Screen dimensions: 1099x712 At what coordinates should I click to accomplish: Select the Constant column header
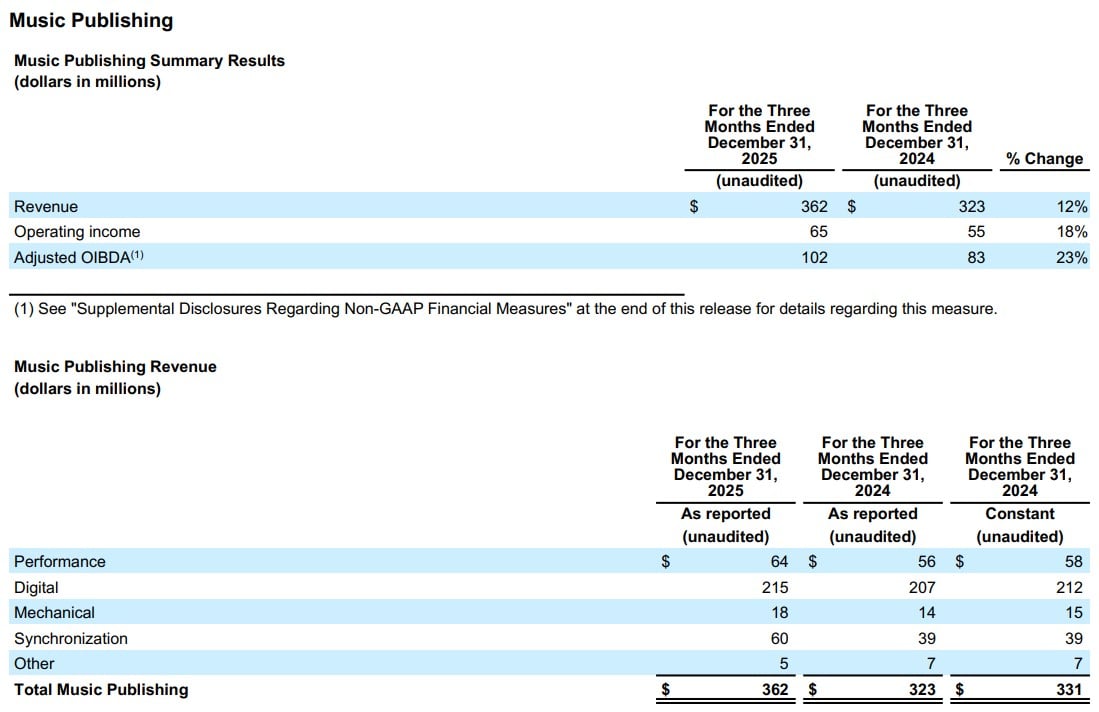coord(1019,513)
